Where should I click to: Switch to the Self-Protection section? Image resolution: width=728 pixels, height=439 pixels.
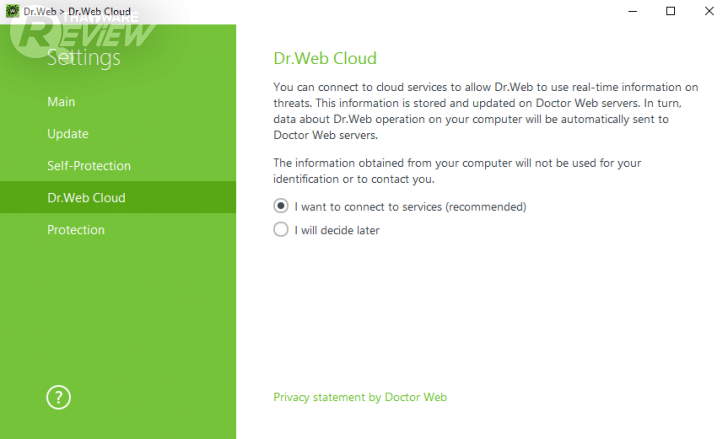coord(89,166)
